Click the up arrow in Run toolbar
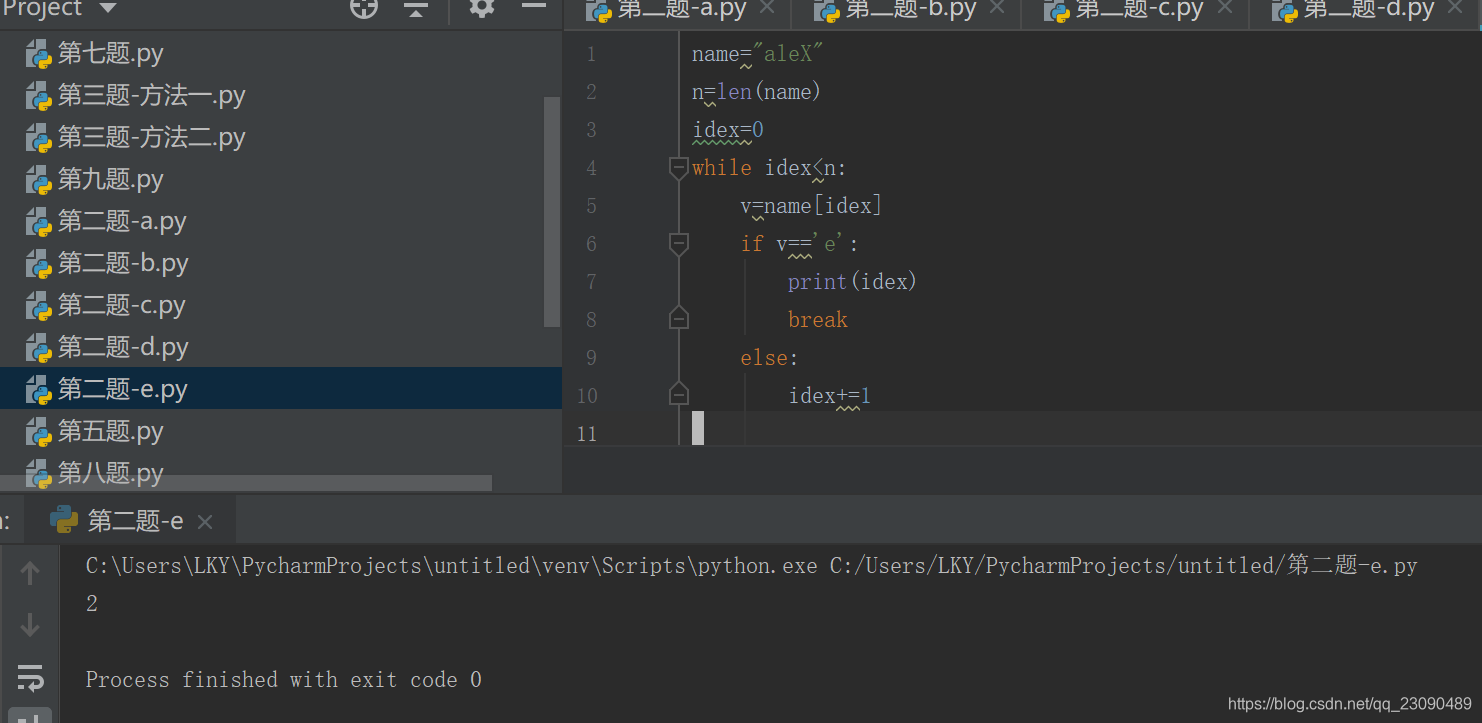 click(30, 573)
